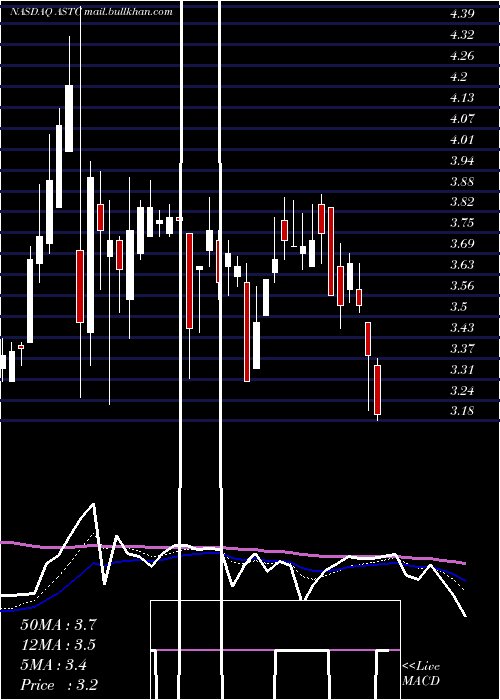
Task: Select the 3.75 price axis label
Action: [462, 223]
